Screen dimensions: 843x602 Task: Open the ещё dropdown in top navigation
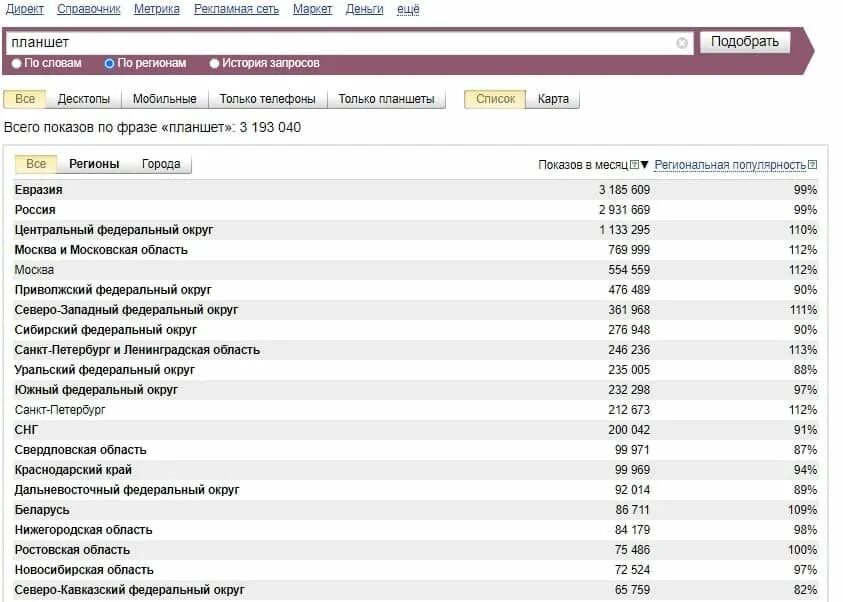coord(408,9)
